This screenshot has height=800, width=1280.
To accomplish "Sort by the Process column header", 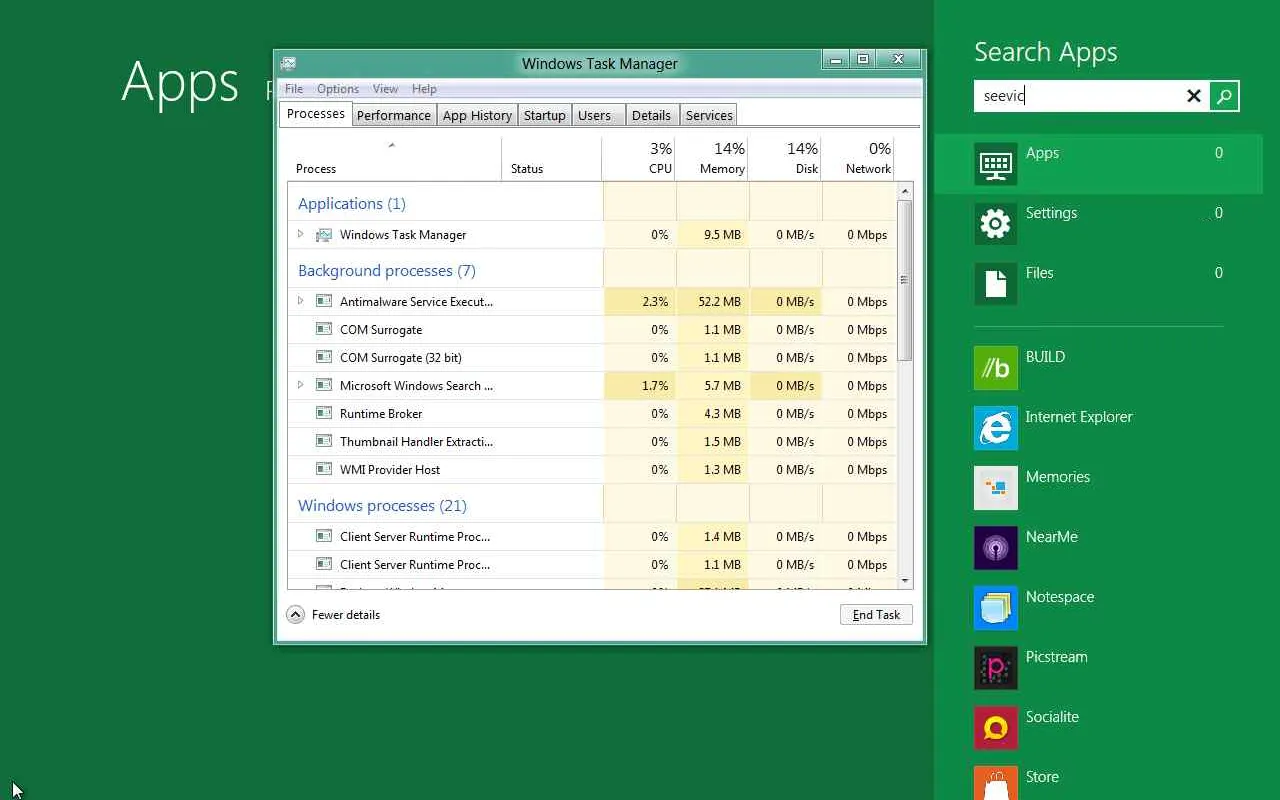I will click(x=394, y=158).
